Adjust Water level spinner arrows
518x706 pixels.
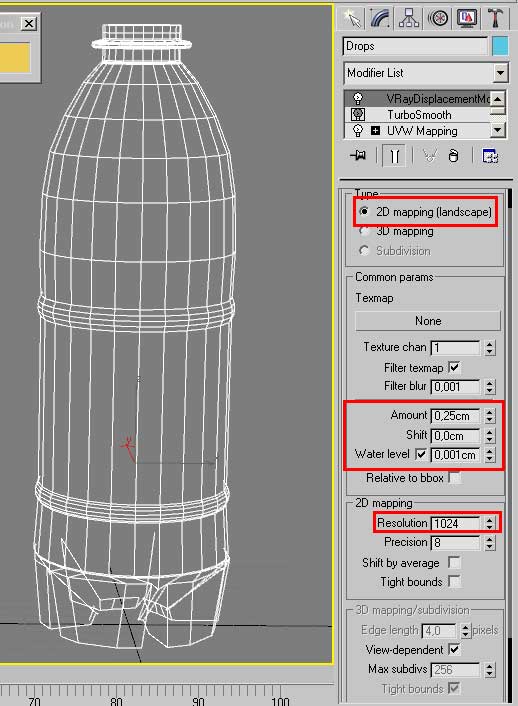click(x=490, y=455)
